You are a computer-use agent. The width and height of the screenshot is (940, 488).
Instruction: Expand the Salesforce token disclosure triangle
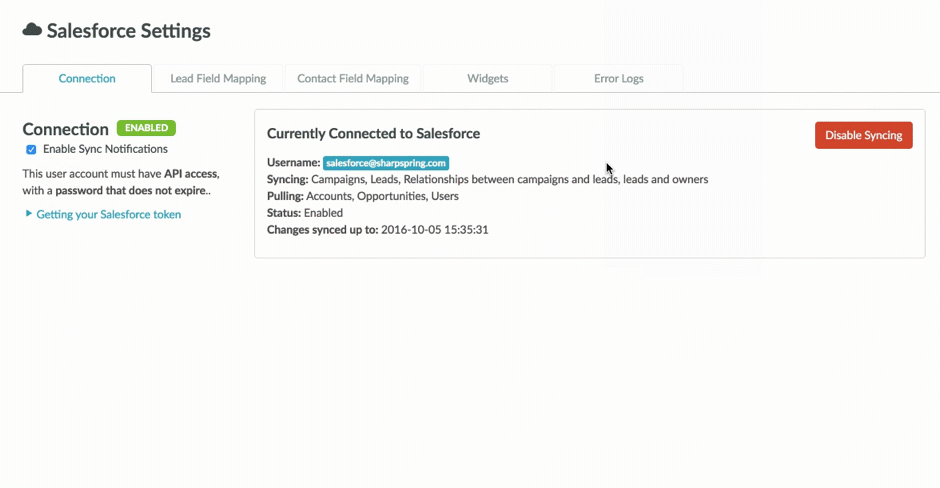(29, 214)
